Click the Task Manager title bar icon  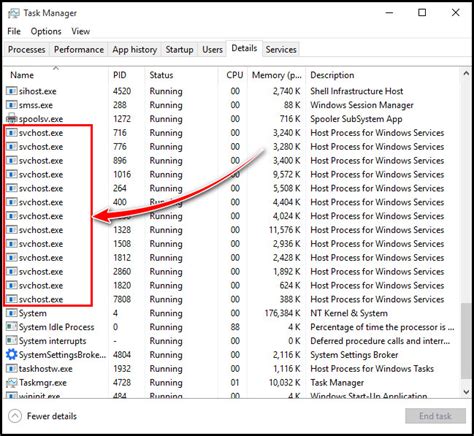(x=14, y=13)
